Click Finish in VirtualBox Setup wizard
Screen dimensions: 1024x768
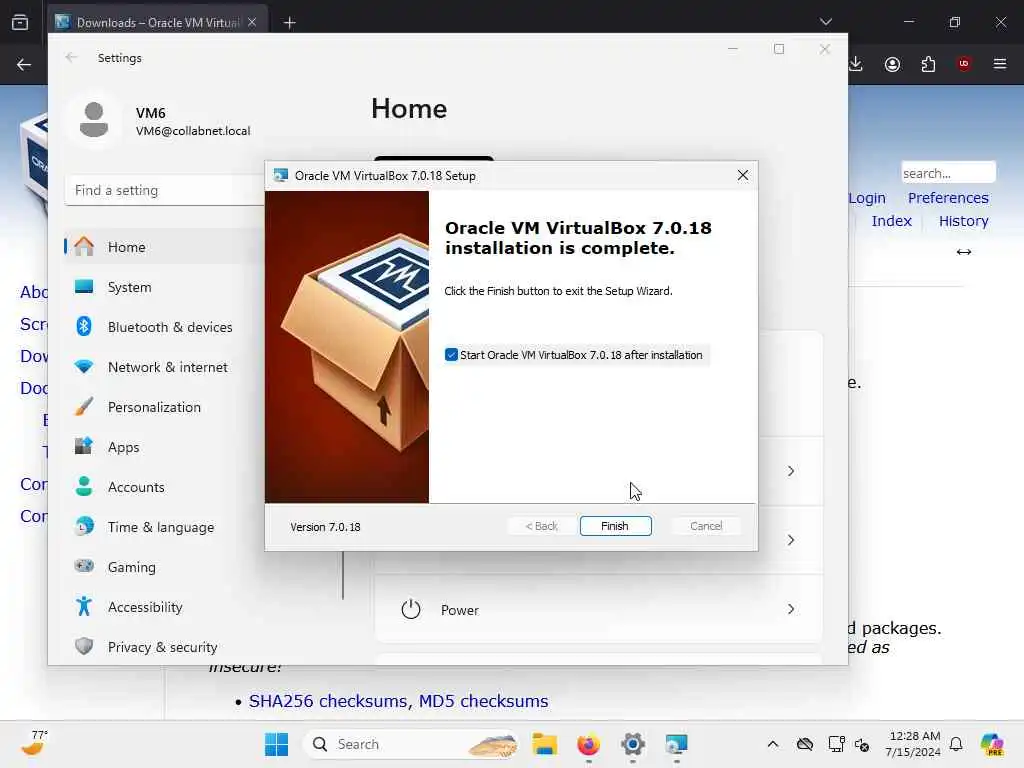(615, 526)
